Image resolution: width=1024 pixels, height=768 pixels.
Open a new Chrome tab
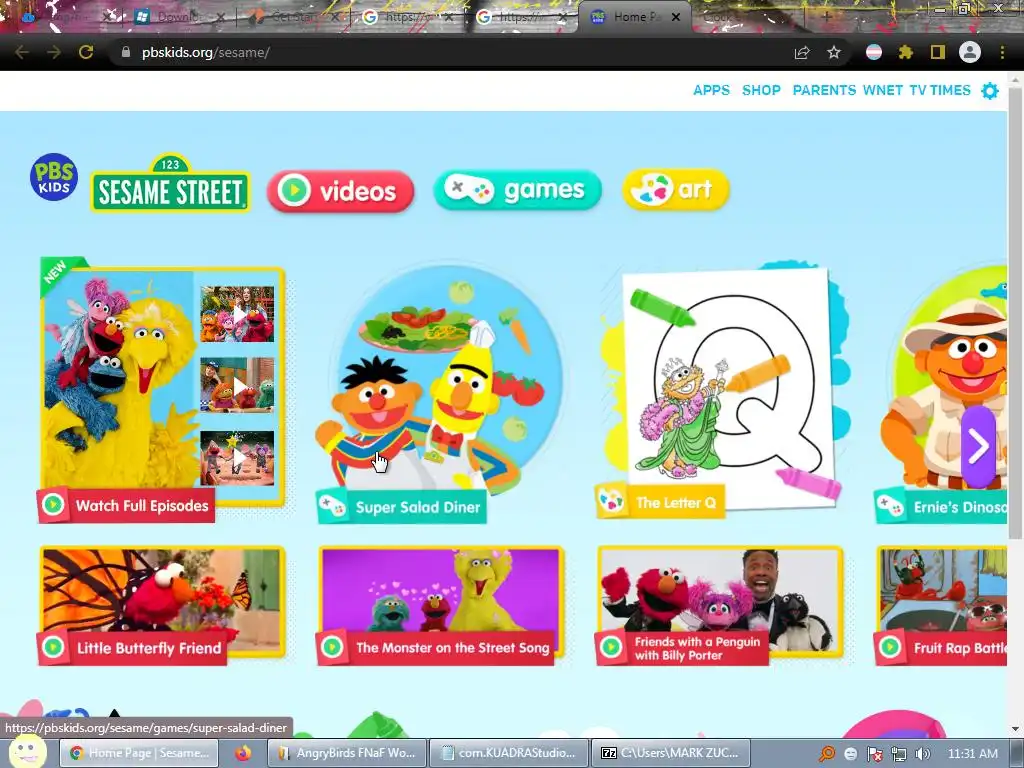[x=826, y=17]
